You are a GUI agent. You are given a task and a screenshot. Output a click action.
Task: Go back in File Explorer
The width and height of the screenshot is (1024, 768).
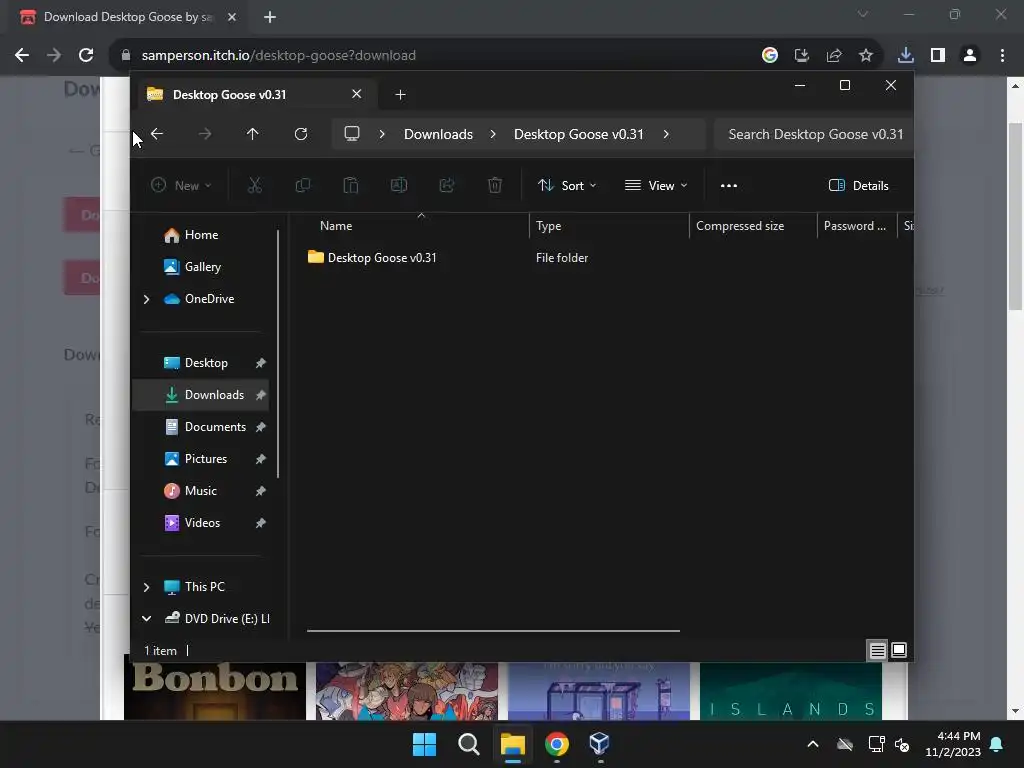point(157,134)
